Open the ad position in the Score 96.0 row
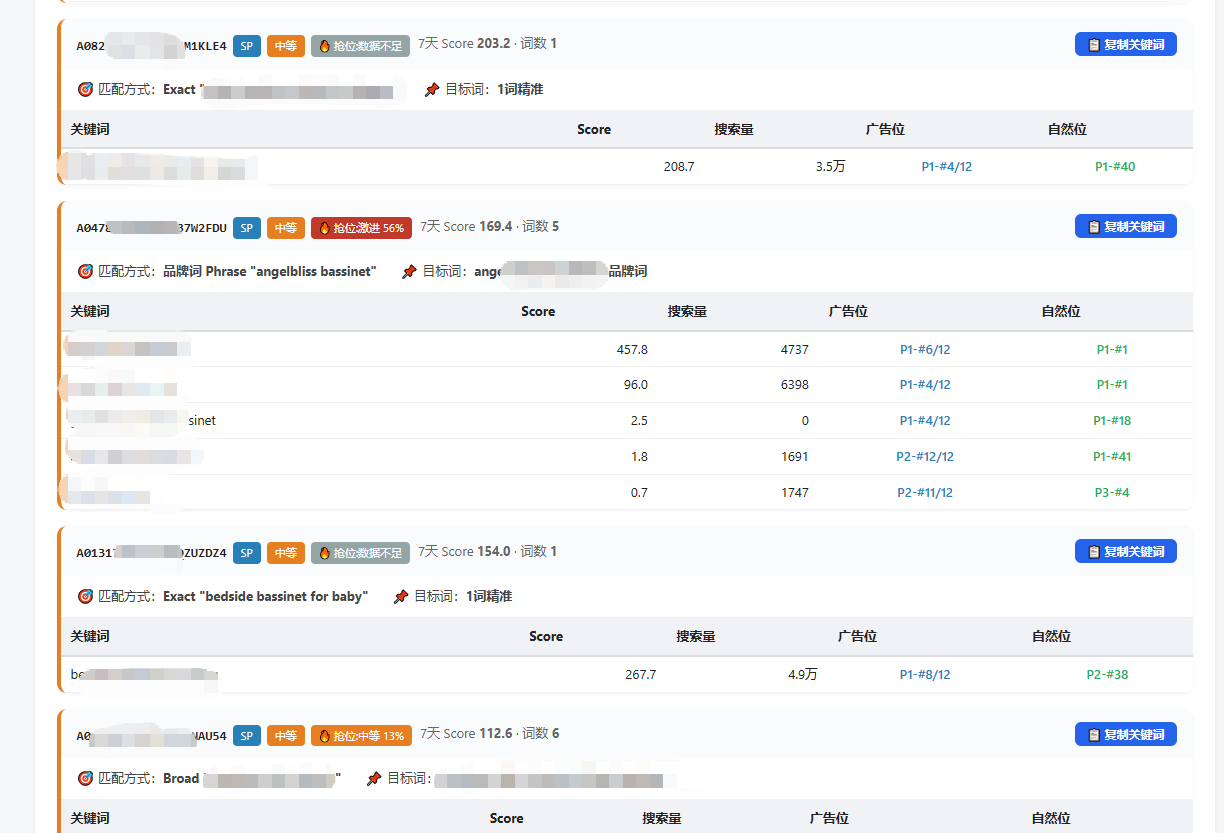The height and width of the screenshot is (833, 1224). [x=925, y=385]
